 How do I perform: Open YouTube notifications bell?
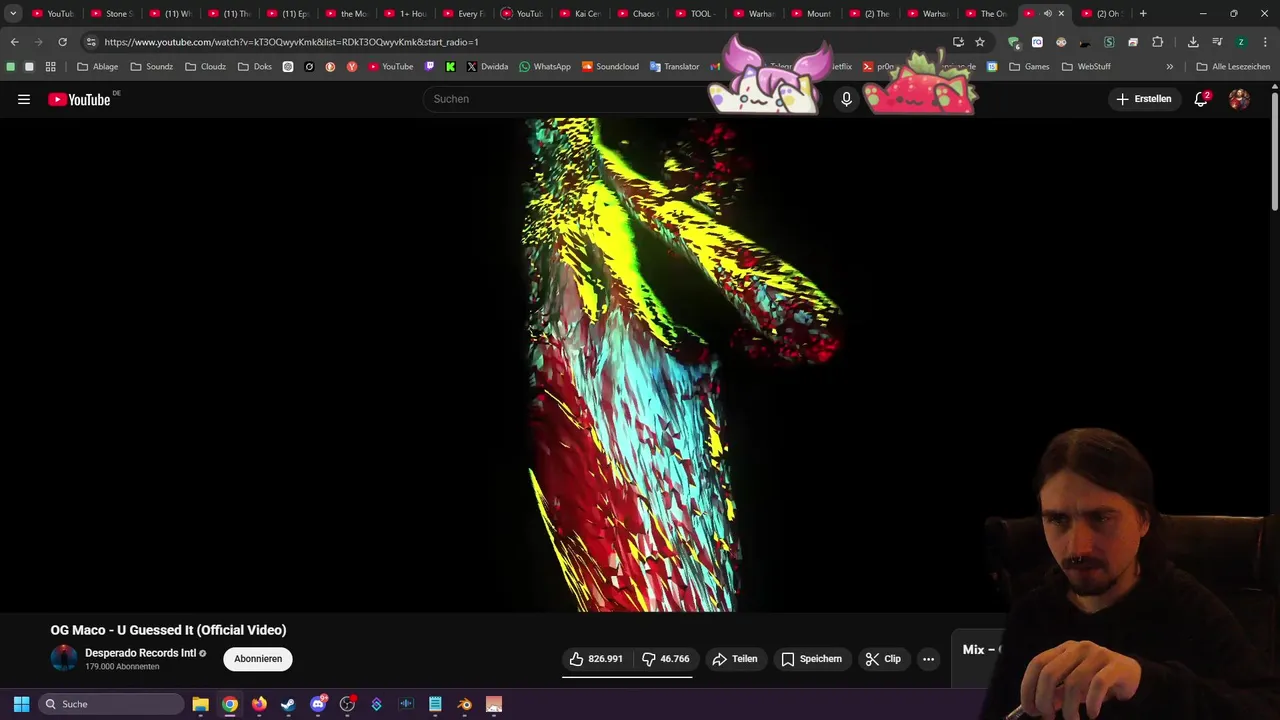(1201, 99)
